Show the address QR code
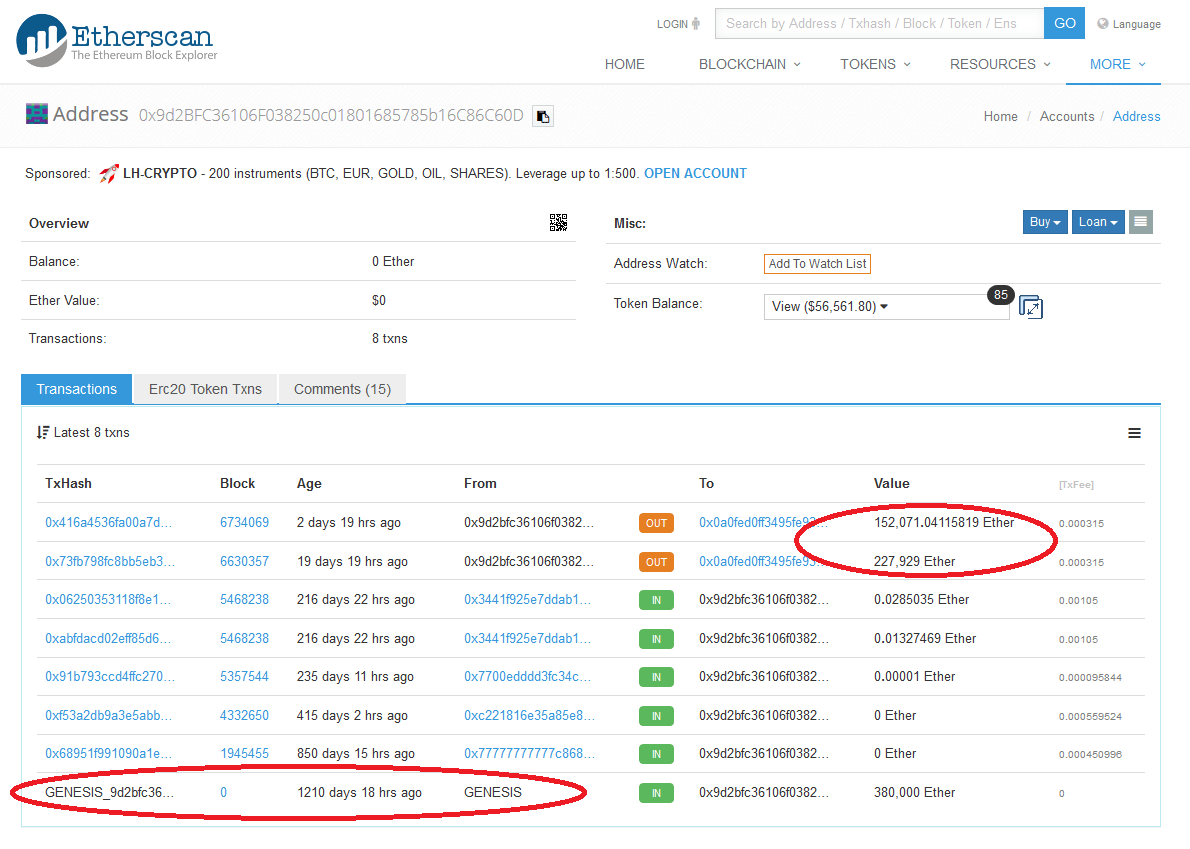The width and height of the screenshot is (1190, 849). (558, 223)
